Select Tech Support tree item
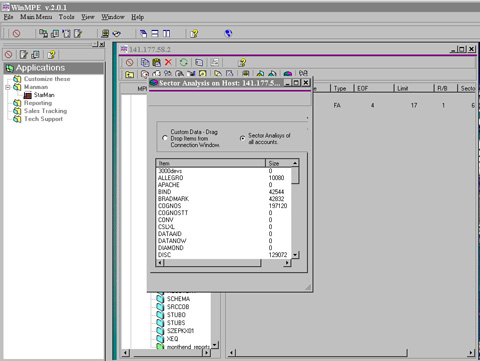480x361 pixels. click(x=43, y=119)
